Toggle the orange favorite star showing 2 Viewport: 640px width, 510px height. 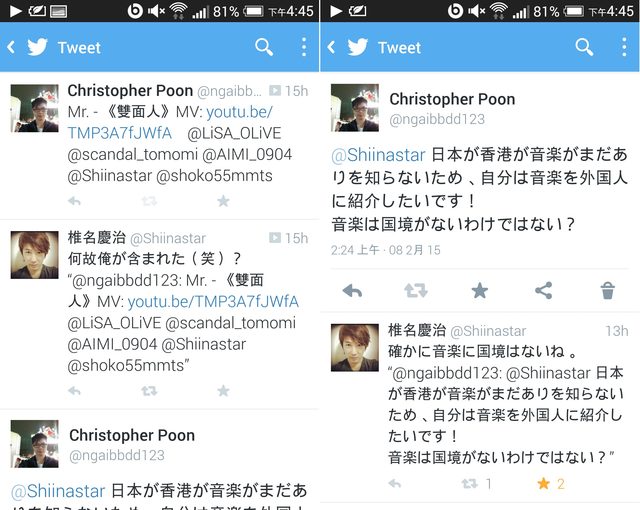[543, 484]
